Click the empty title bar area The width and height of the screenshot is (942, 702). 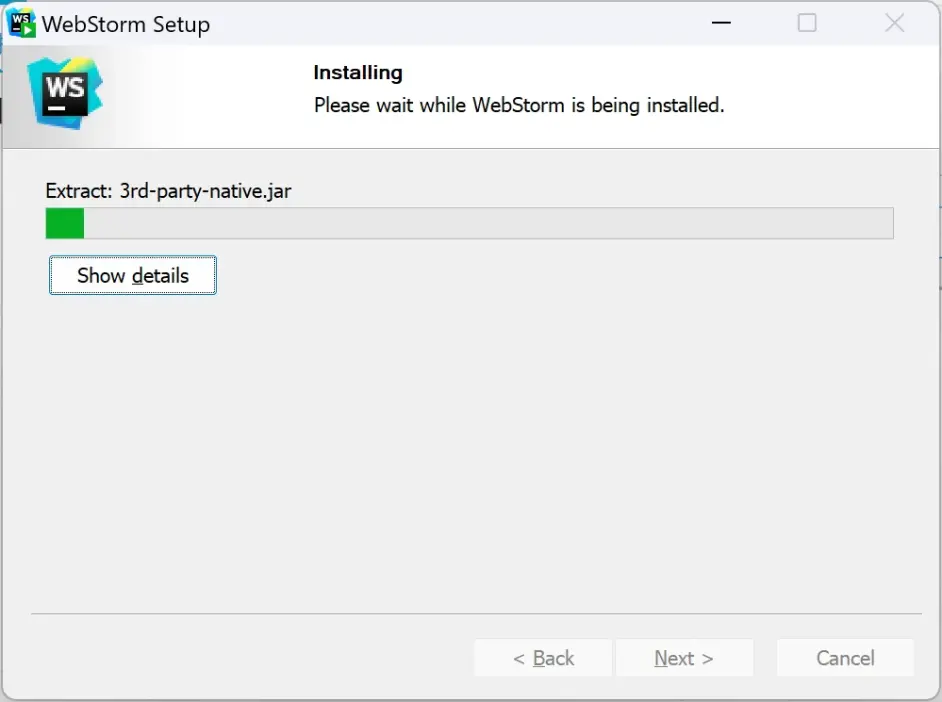tap(450, 23)
